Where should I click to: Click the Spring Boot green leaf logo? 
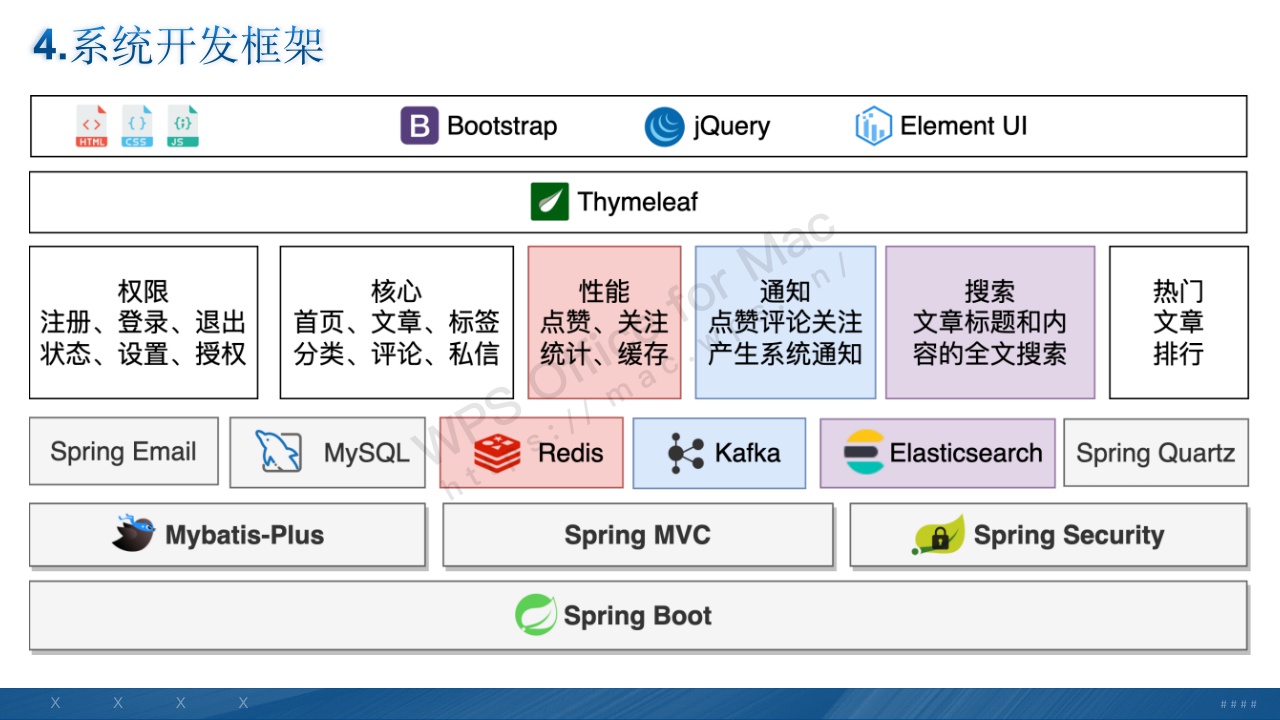pyautogui.click(x=536, y=615)
